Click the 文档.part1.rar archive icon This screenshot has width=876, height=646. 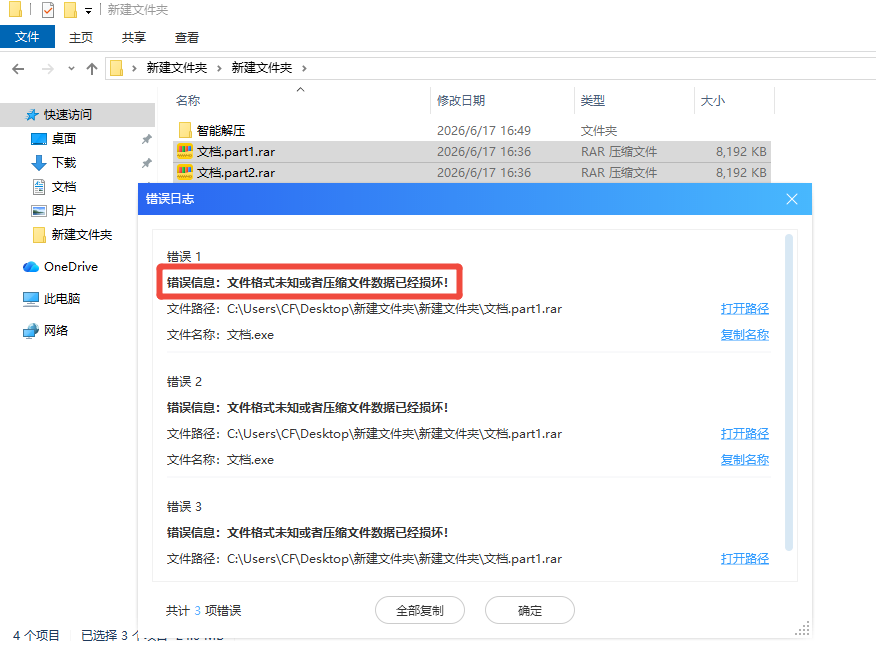pyautogui.click(x=185, y=151)
